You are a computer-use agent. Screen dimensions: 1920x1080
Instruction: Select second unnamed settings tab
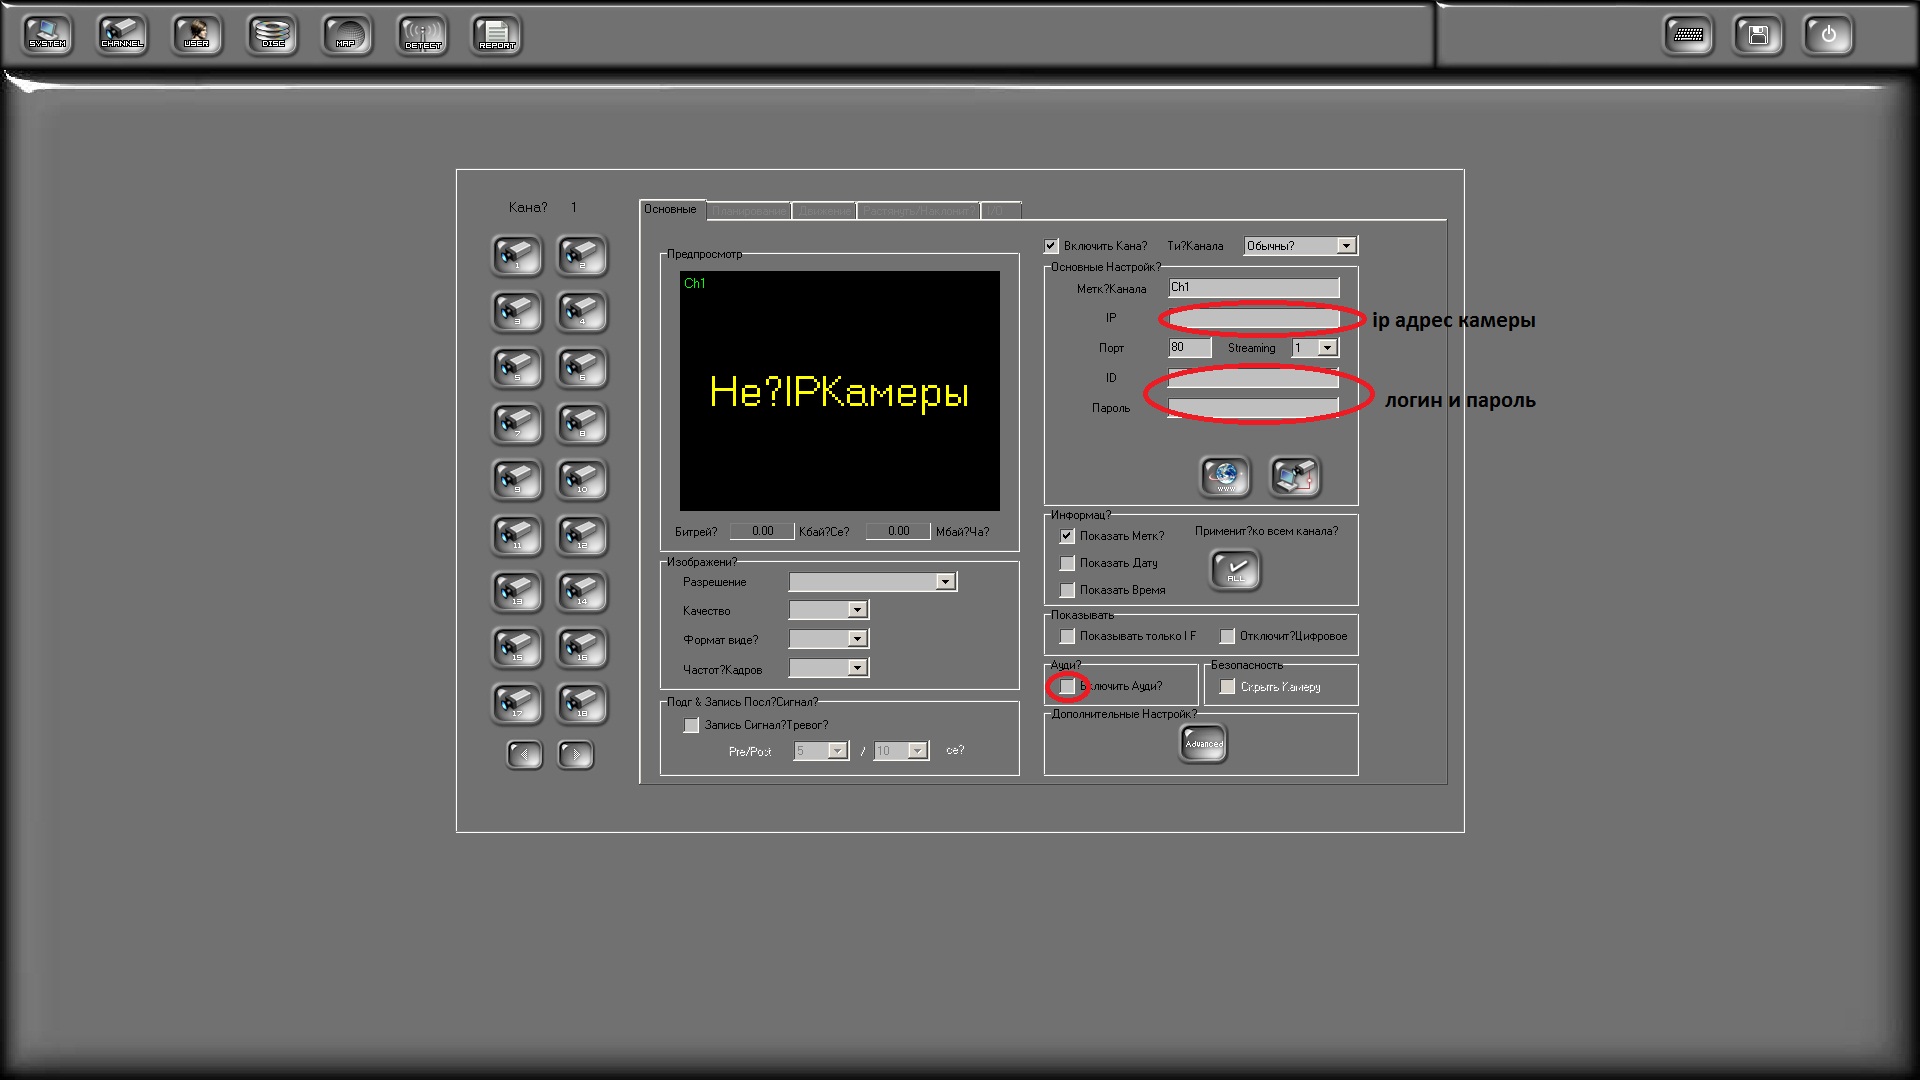(750, 210)
